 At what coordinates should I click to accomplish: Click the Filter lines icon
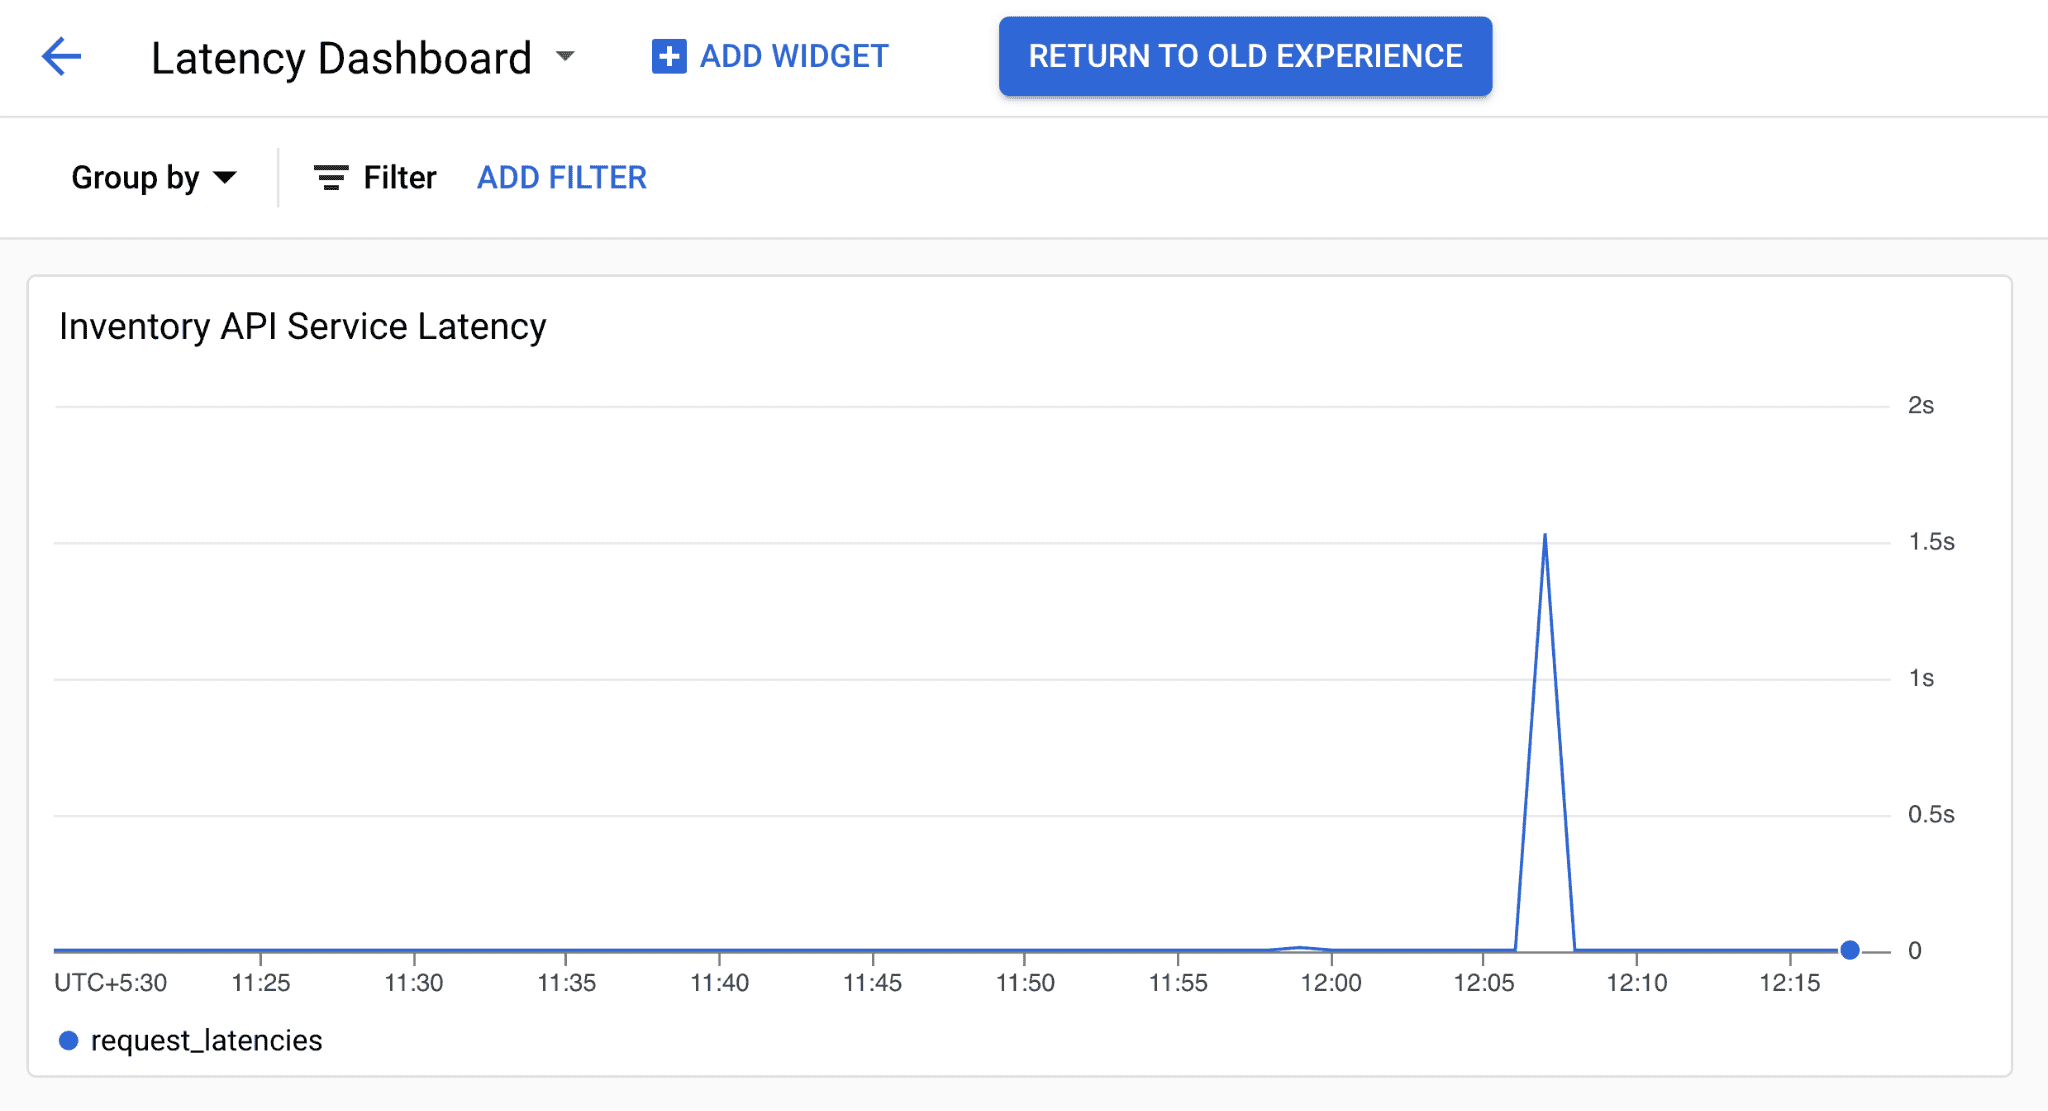pos(331,178)
